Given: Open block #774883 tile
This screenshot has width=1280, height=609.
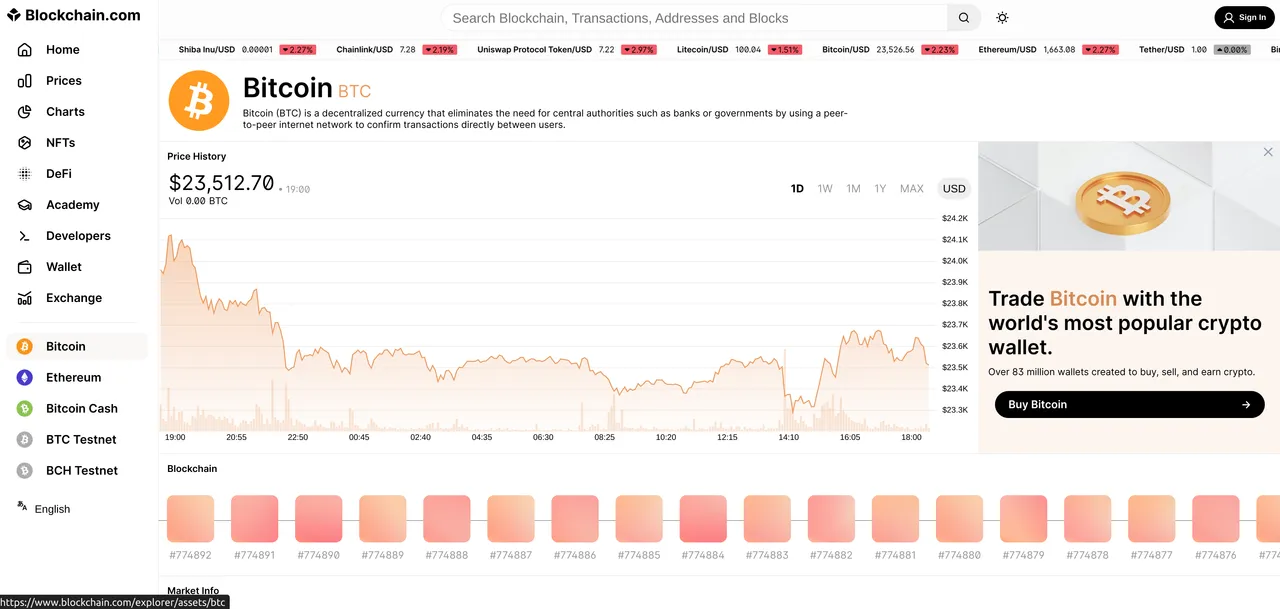Looking at the screenshot, I should [767, 519].
